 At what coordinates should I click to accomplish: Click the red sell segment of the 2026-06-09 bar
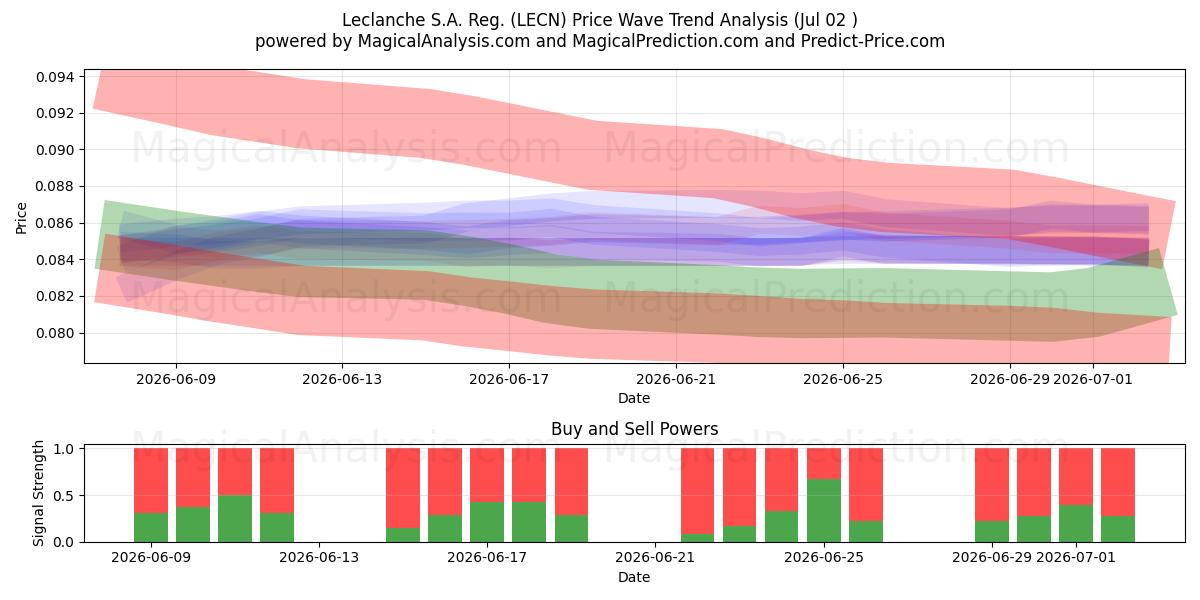151,481
